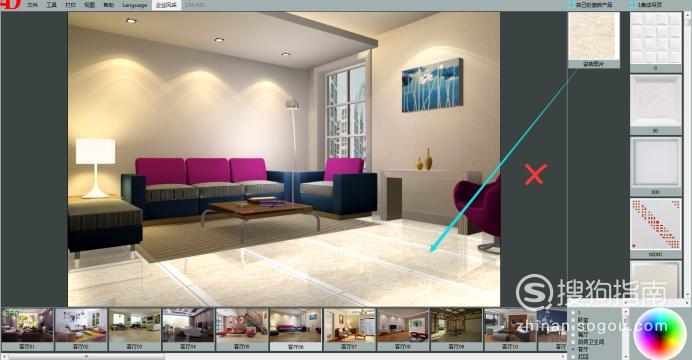The image size is (692, 360).
Task: Open the Language menu
Action: coord(135,5)
